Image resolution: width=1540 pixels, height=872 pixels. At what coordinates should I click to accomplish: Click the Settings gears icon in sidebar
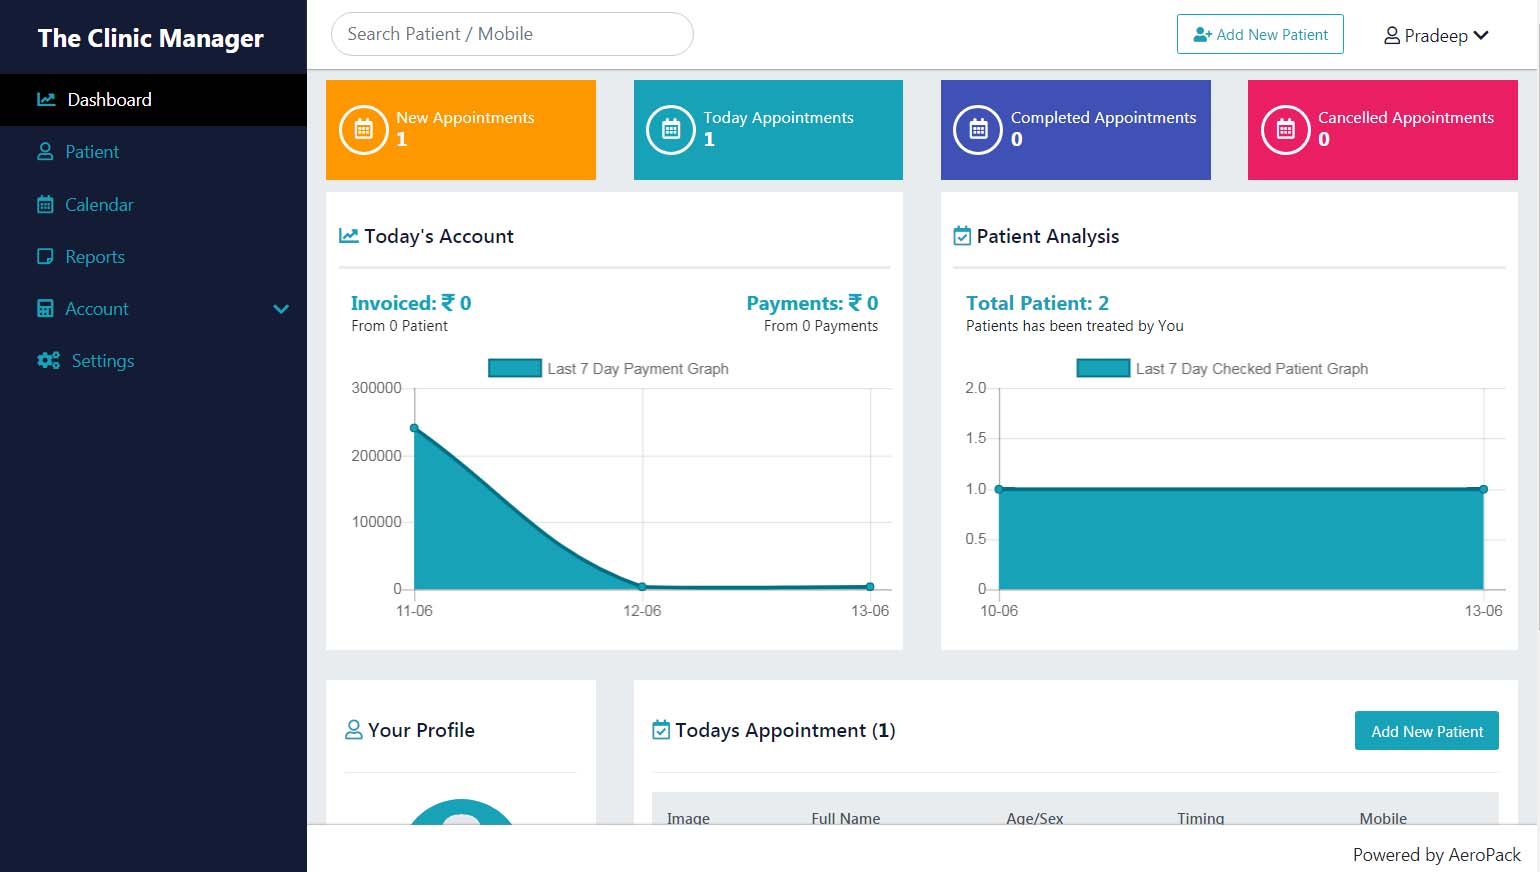click(x=48, y=360)
